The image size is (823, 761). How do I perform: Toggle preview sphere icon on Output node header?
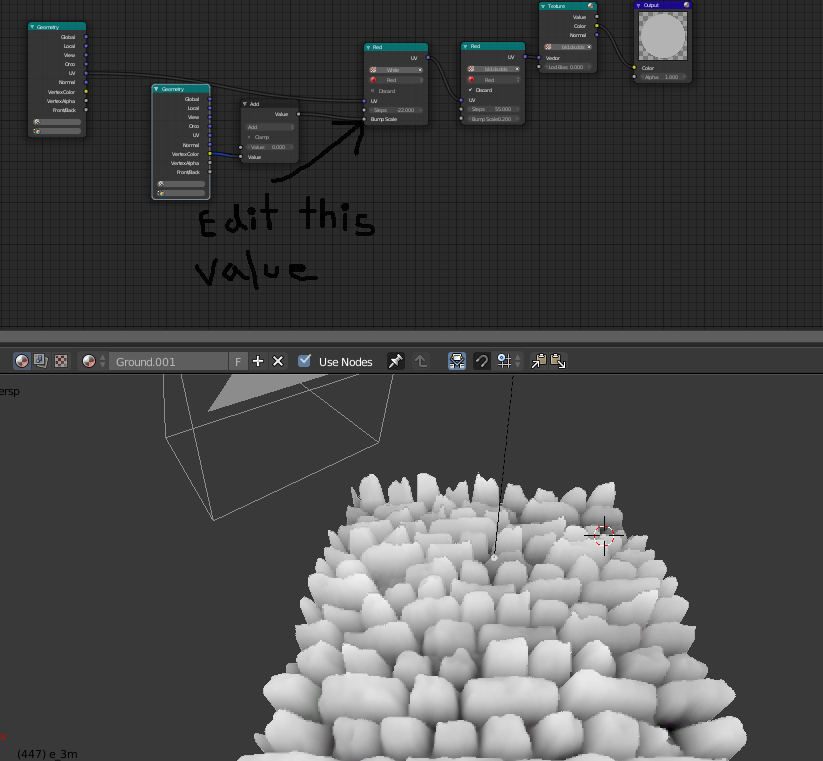(x=686, y=5)
